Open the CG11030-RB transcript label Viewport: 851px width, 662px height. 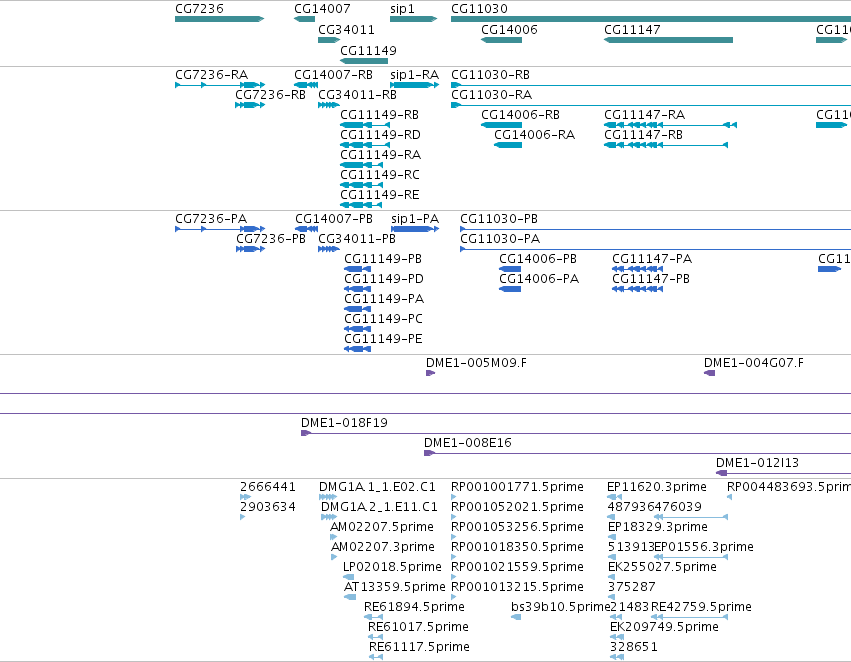[491, 75]
